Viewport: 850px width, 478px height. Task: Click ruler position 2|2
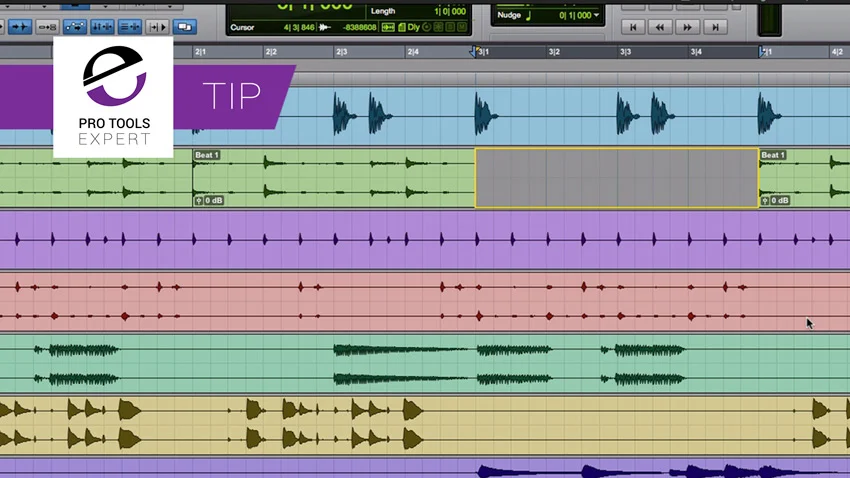271,52
